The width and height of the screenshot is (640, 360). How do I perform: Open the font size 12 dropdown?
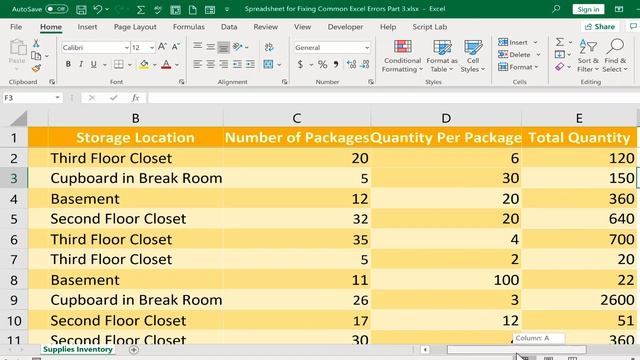click(152, 48)
